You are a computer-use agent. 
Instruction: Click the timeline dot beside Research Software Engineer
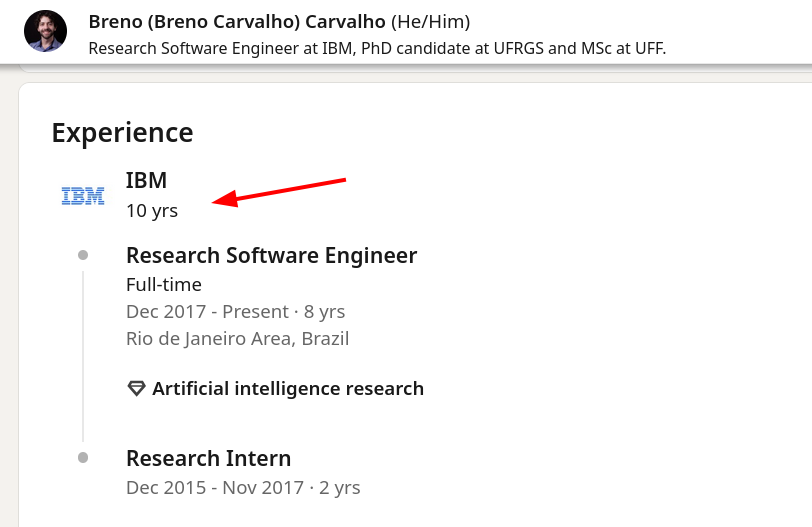pos(83,255)
